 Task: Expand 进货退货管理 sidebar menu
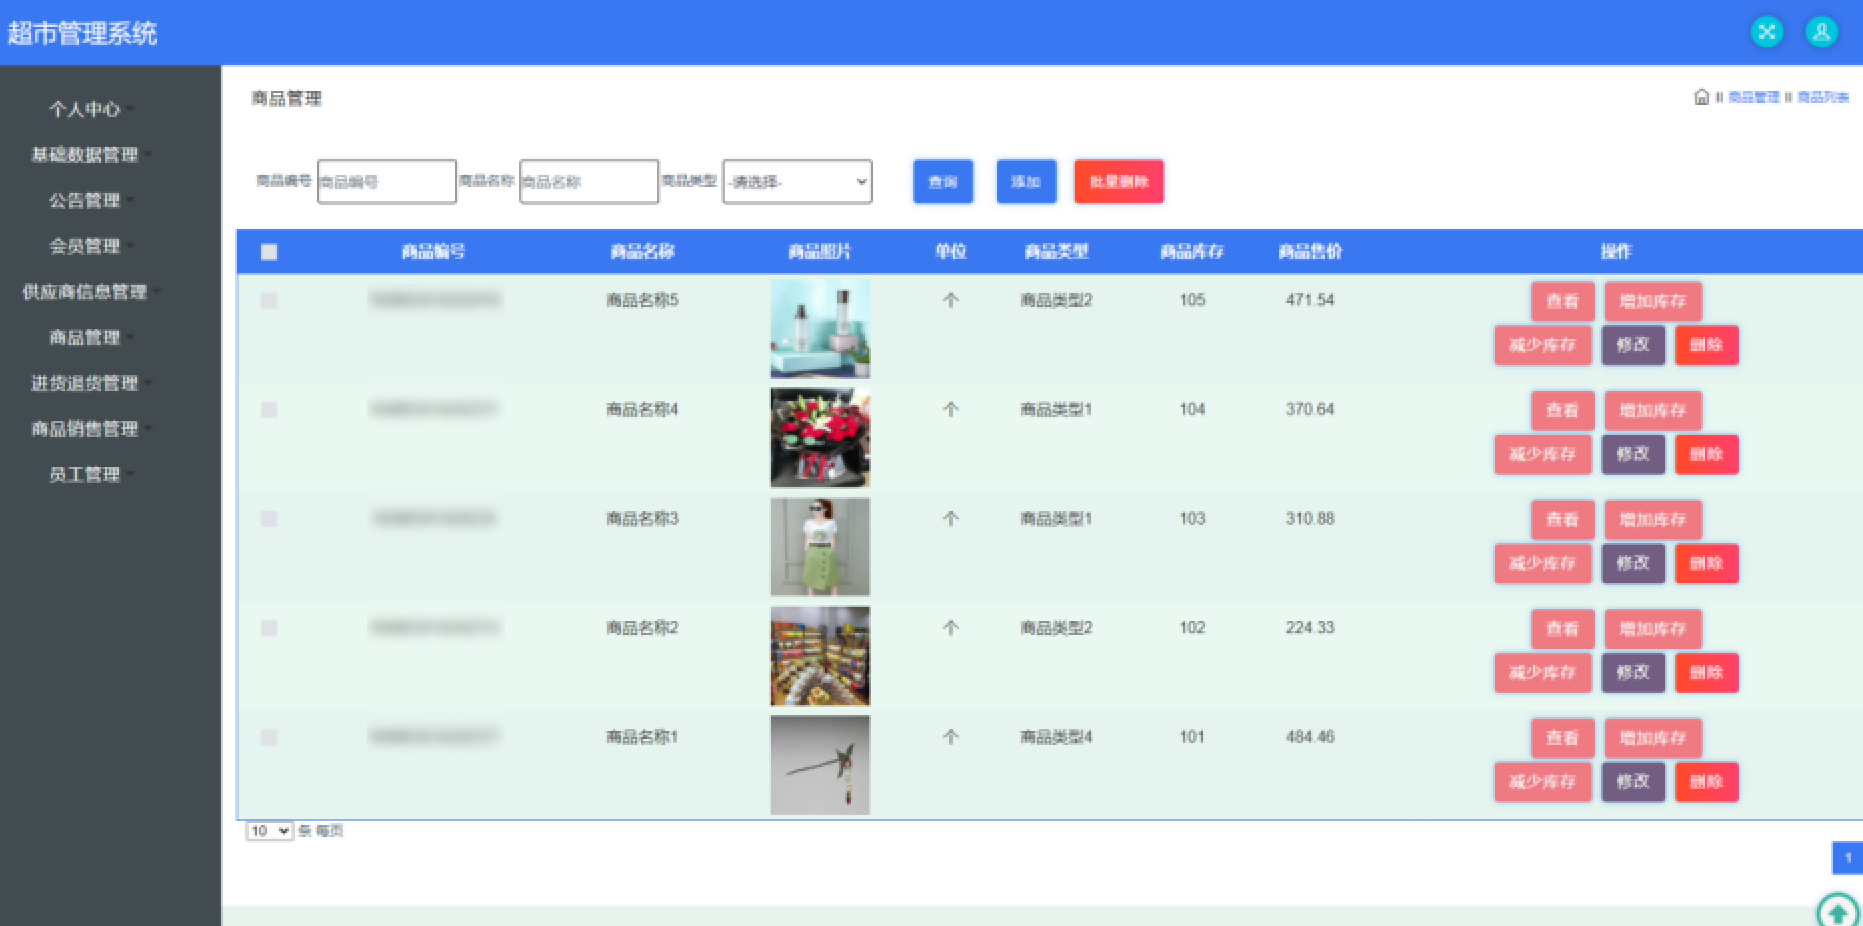(x=91, y=383)
